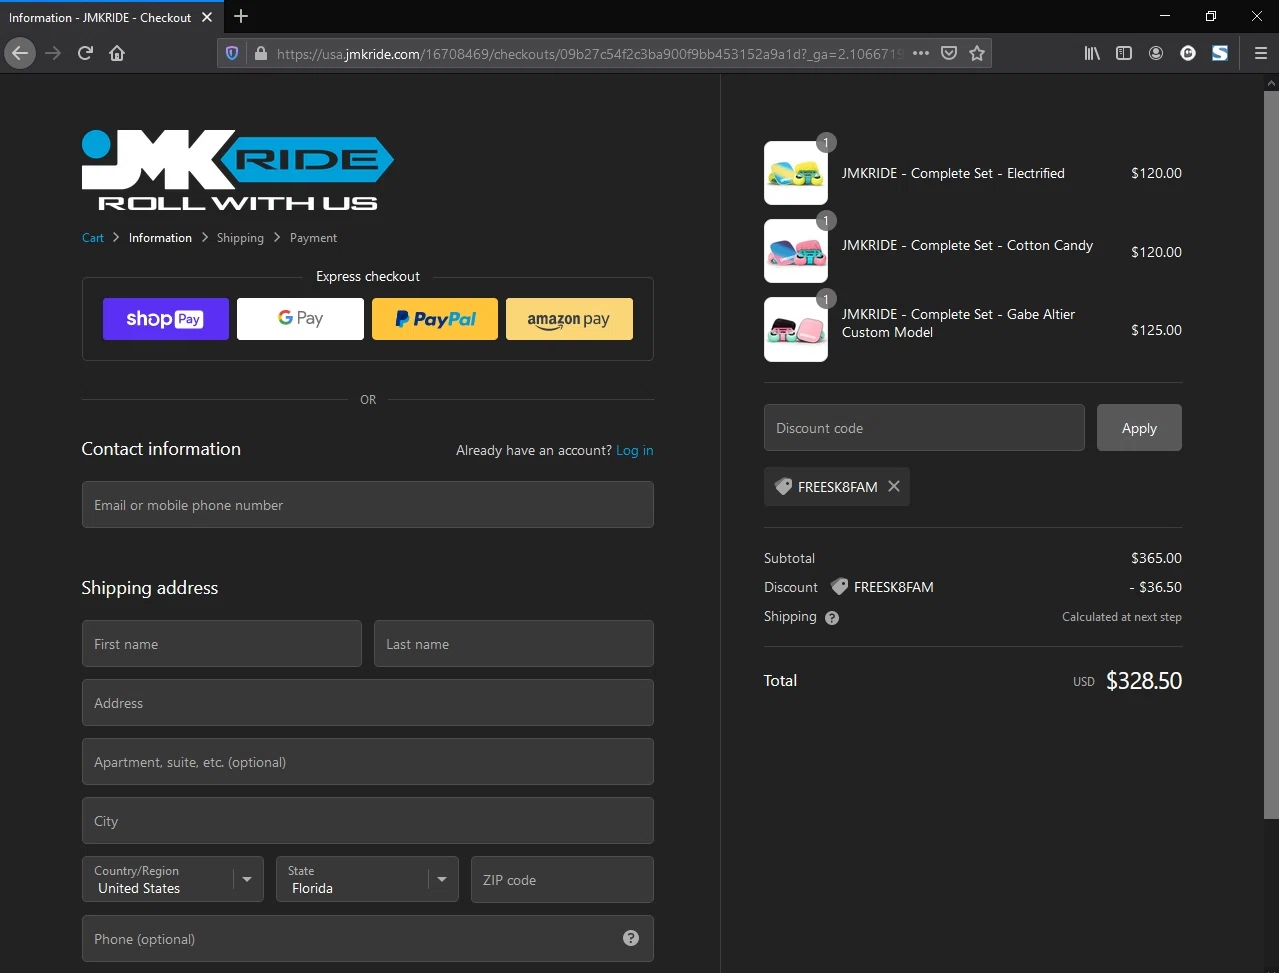The image size is (1279, 973).
Task: Click the First name field
Action: [222, 643]
